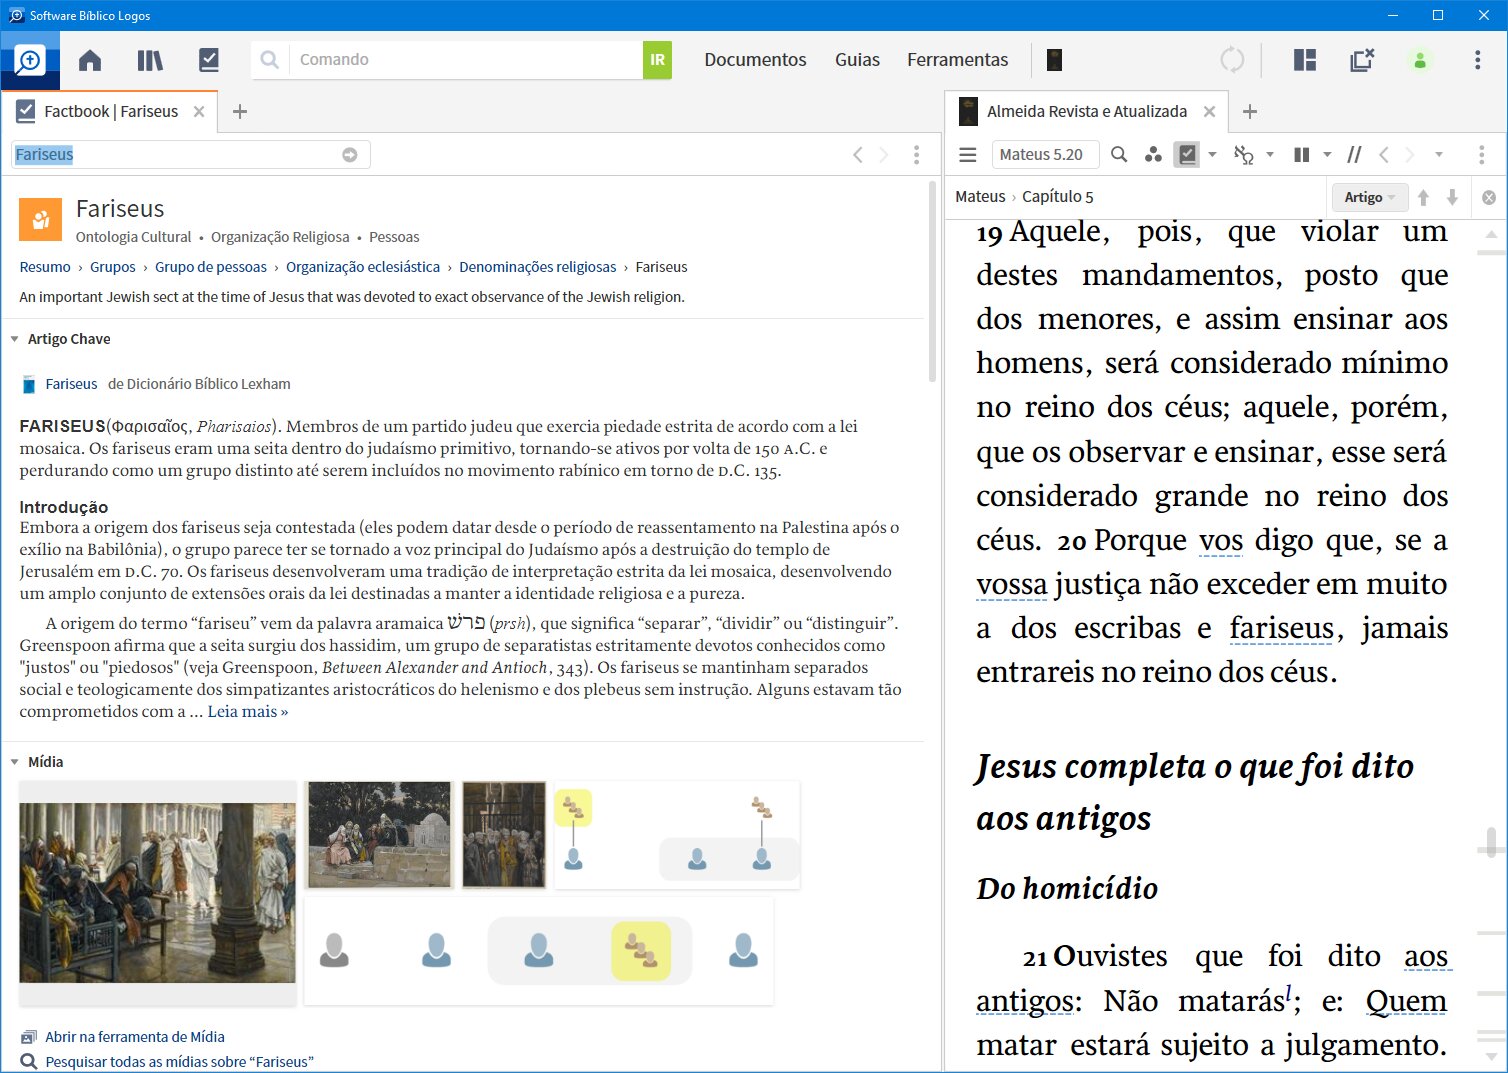1508x1073 pixels.
Task: Click the Fariseus search input field
Action: (190, 155)
